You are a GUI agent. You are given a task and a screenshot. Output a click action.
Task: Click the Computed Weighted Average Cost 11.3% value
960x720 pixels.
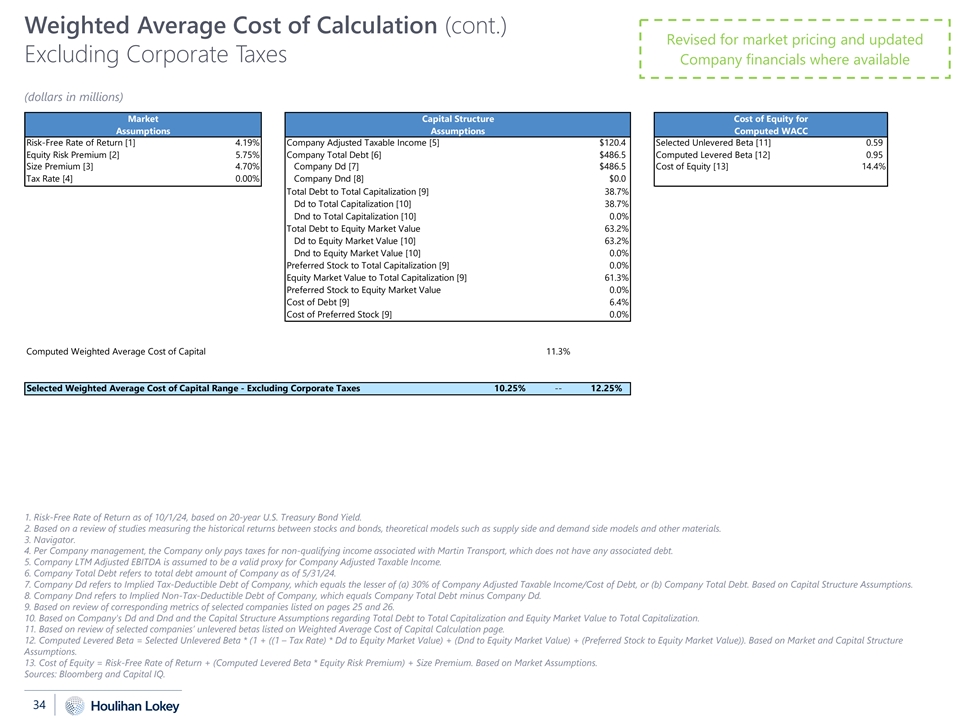pyautogui.click(x=558, y=351)
